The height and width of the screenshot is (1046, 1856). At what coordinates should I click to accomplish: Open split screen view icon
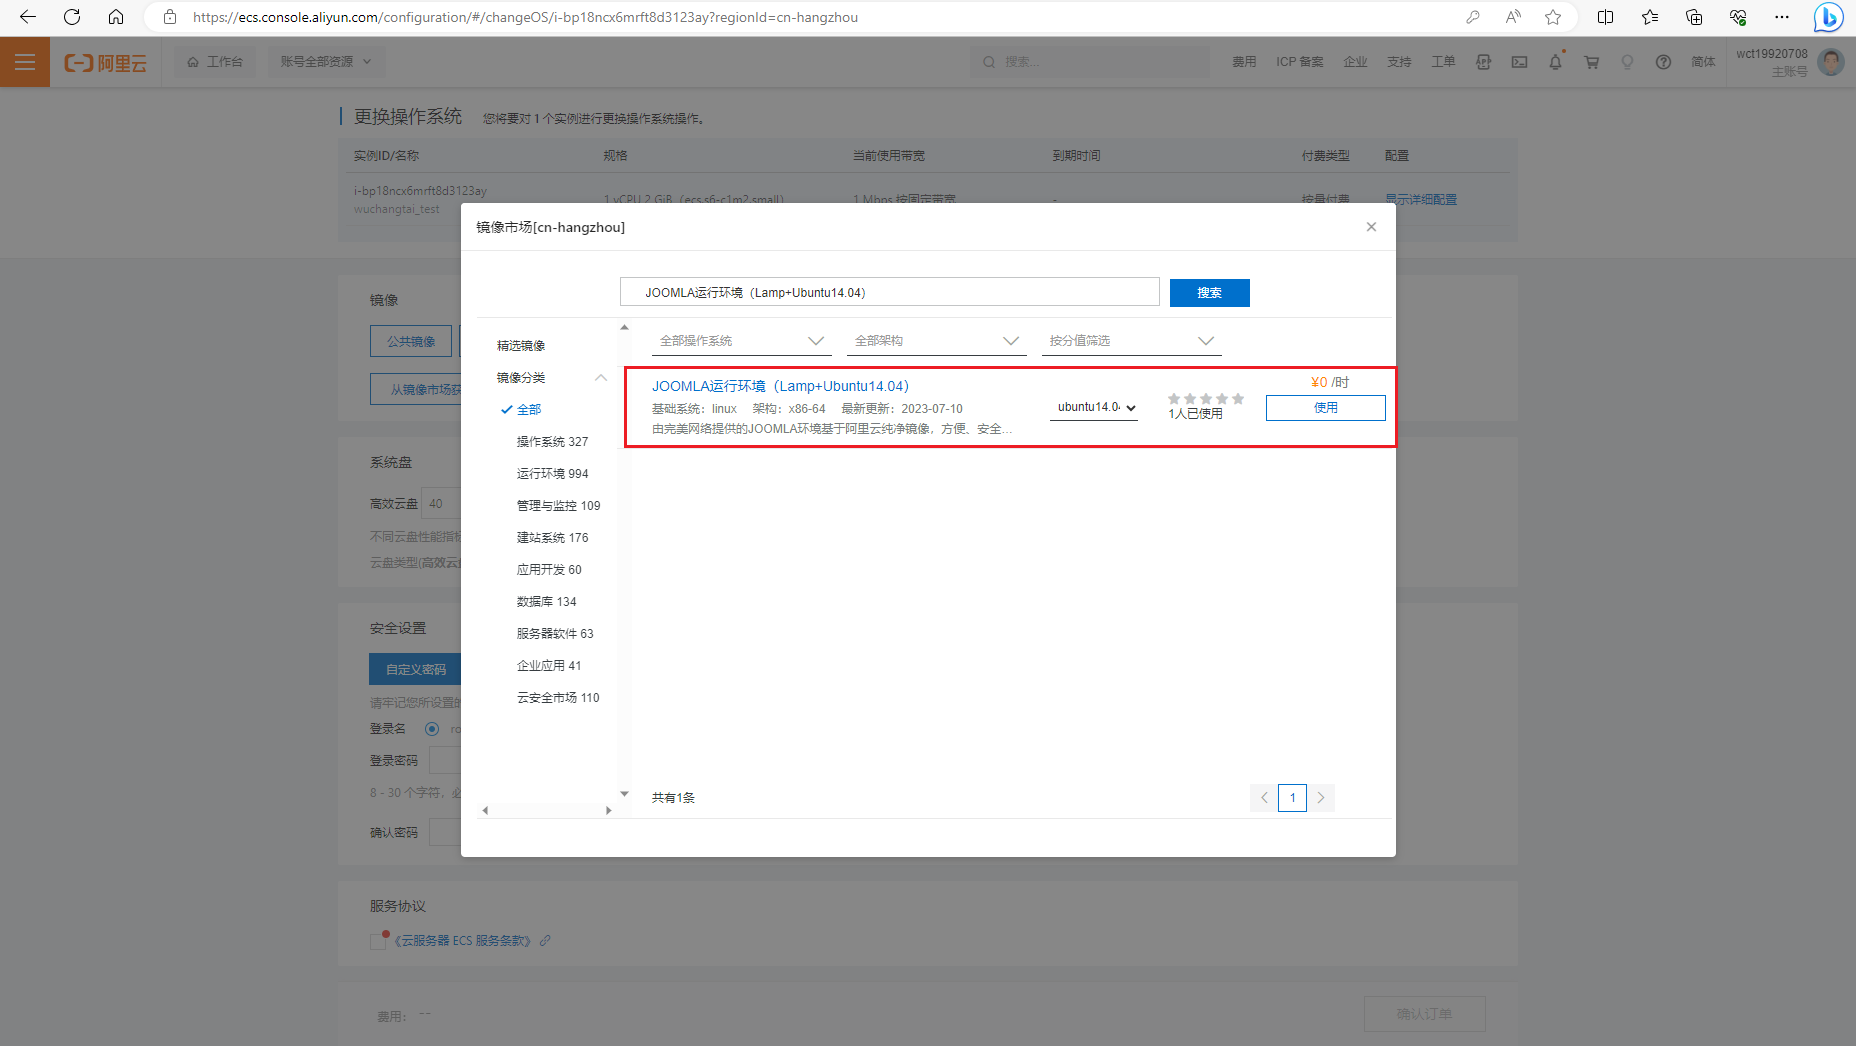[x=1606, y=17]
